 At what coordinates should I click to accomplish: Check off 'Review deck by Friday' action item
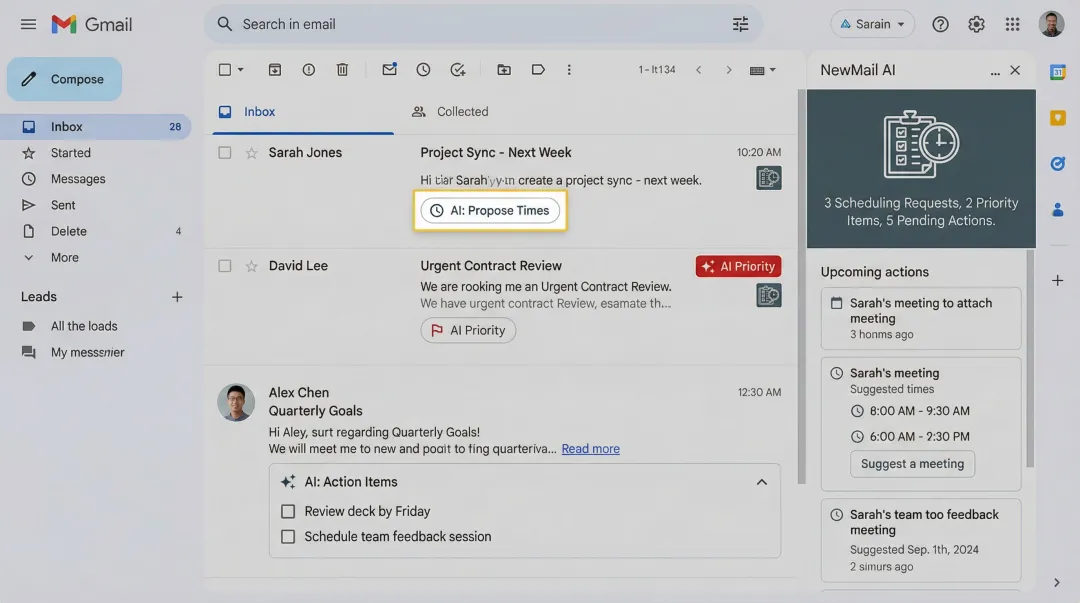tap(288, 511)
